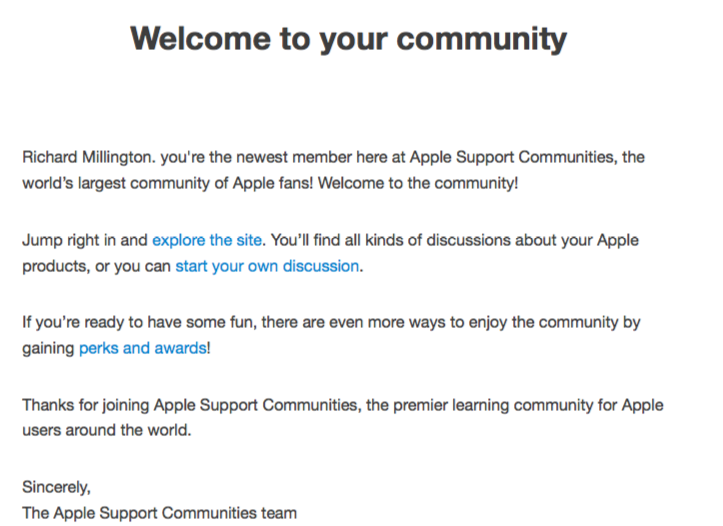
Task: Select the 'Sincerely,' closing line
Action: click(56, 487)
